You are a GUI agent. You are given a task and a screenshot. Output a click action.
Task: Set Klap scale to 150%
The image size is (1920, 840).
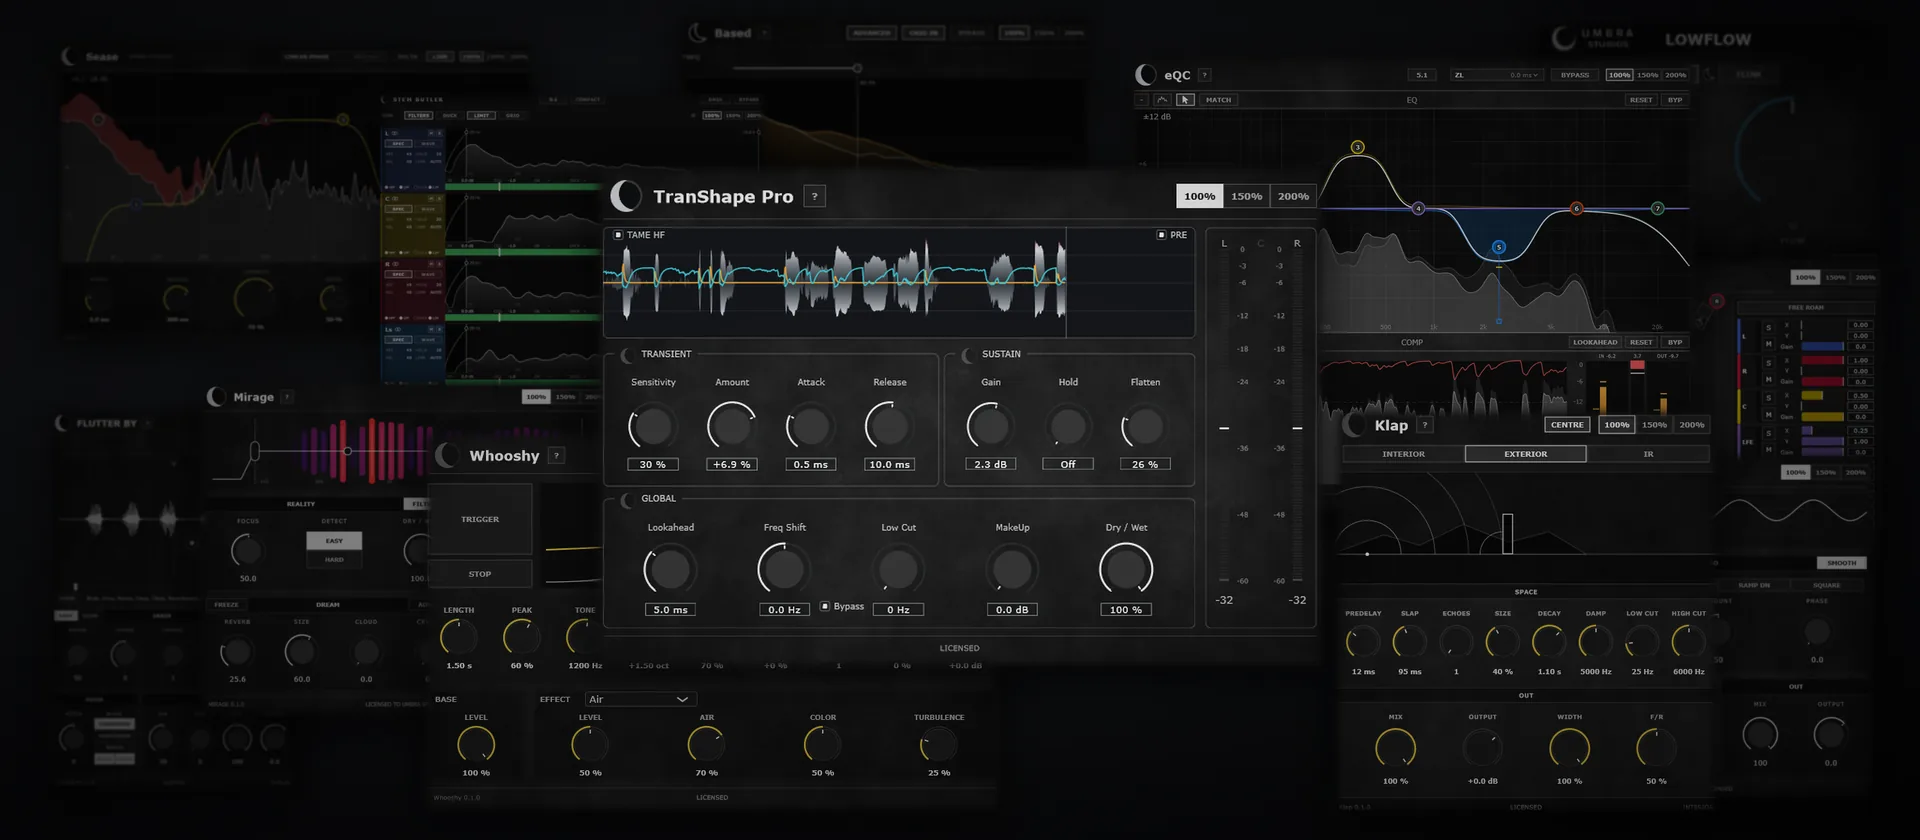tap(1654, 425)
